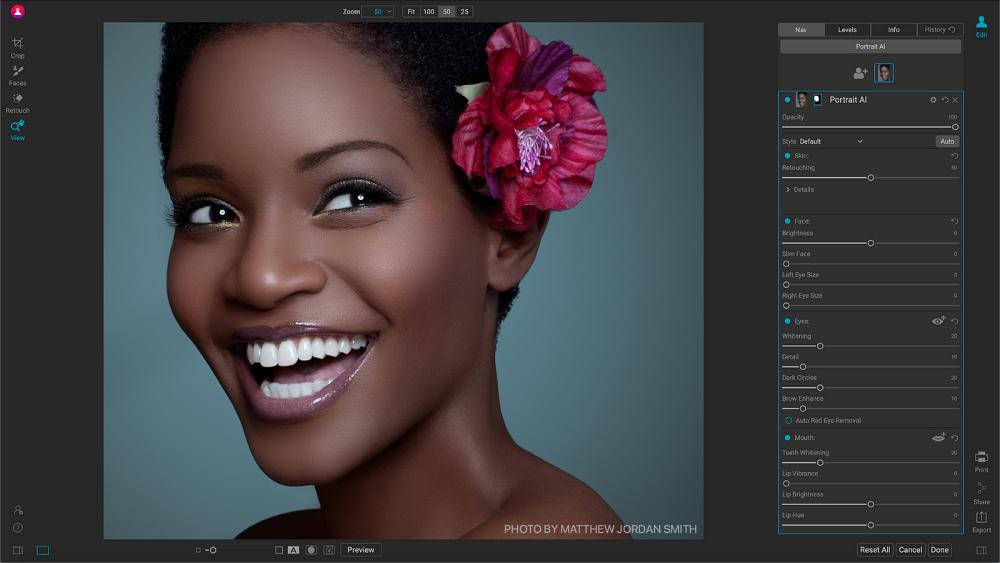Expand the skin Details section
Screen dimensions: 1000x563
click(788, 189)
